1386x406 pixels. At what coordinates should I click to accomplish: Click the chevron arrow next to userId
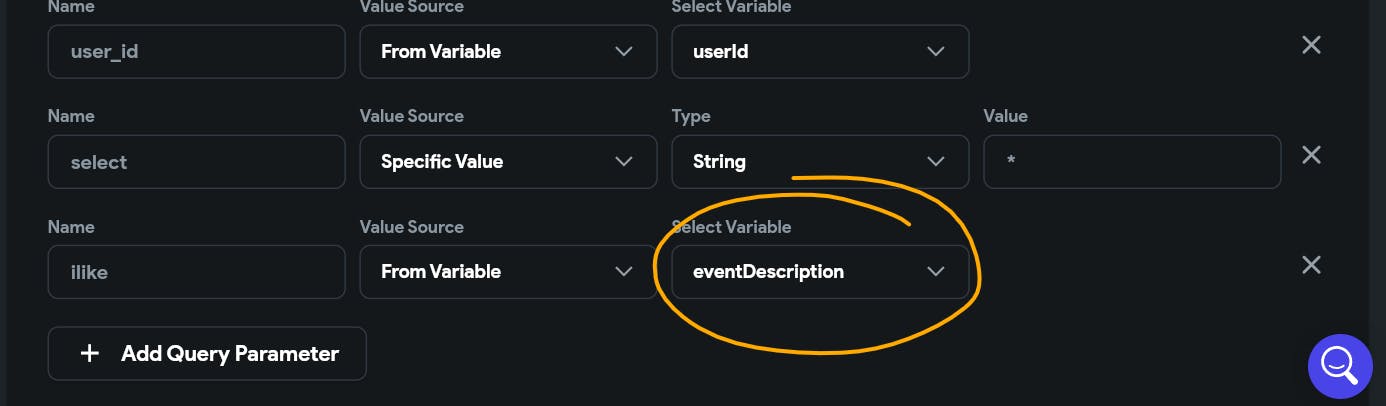pos(936,51)
